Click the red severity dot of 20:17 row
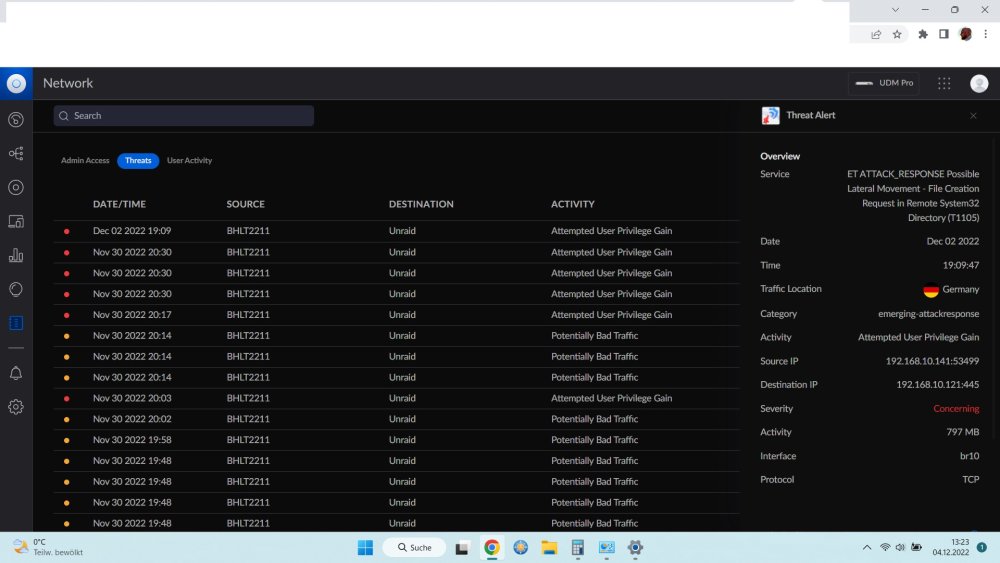This screenshot has width=1000, height=563. point(66,315)
